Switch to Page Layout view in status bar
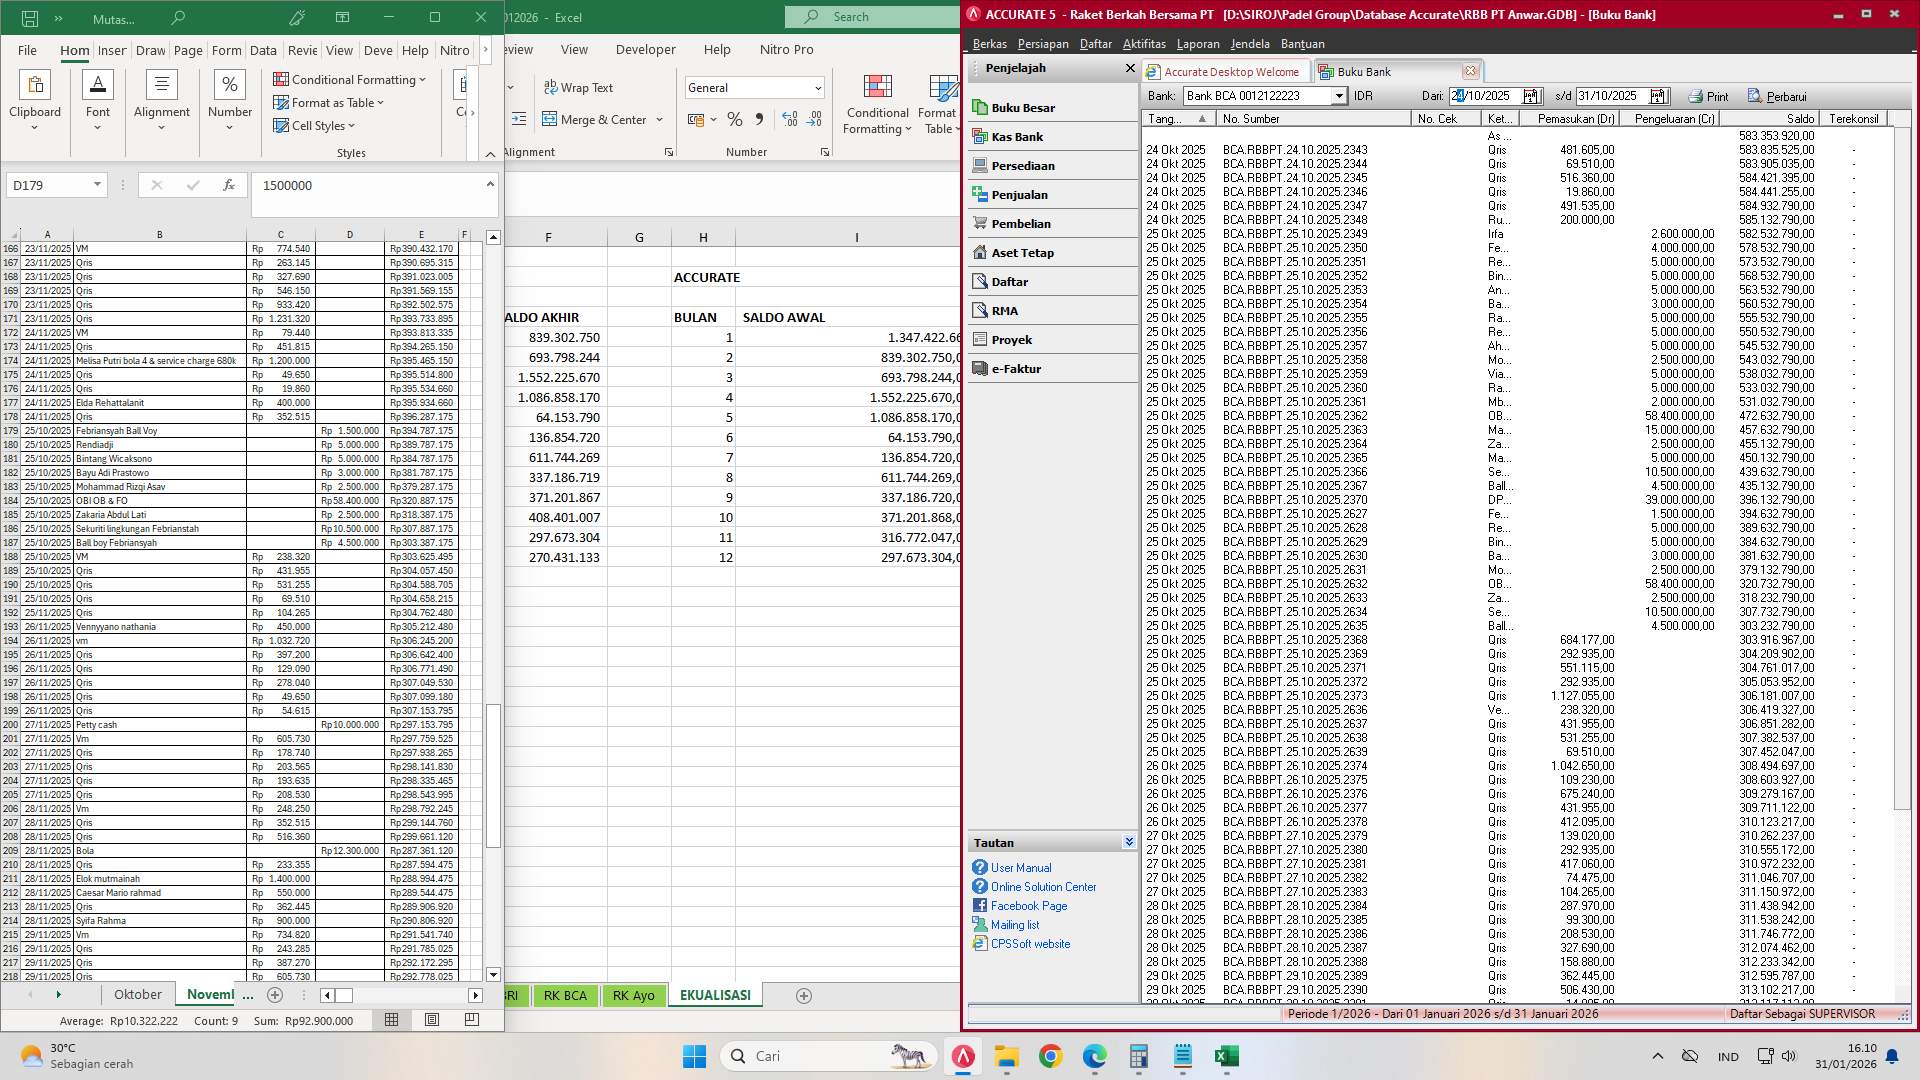Screen dimensions: 1920x1080 pos(431,1019)
